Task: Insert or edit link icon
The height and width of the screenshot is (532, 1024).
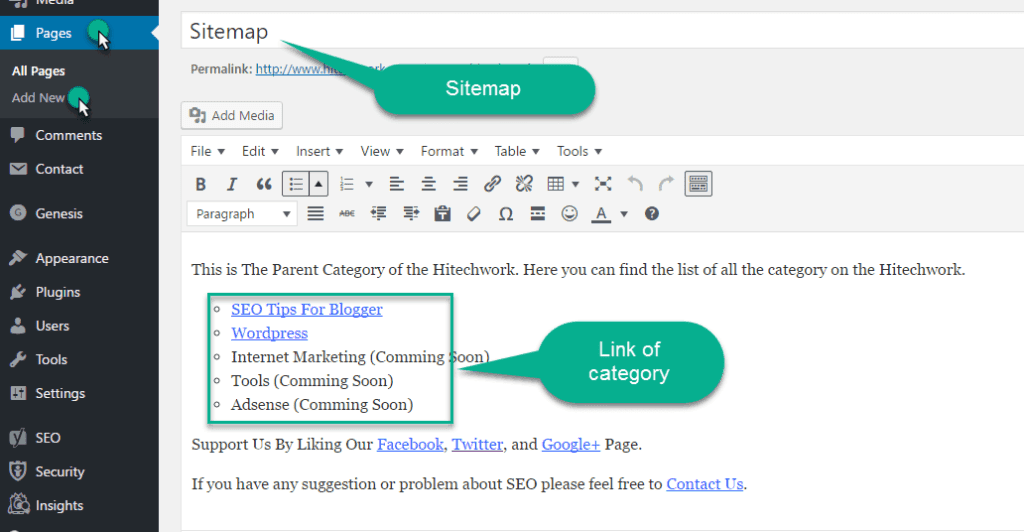Action: (492, 184)
